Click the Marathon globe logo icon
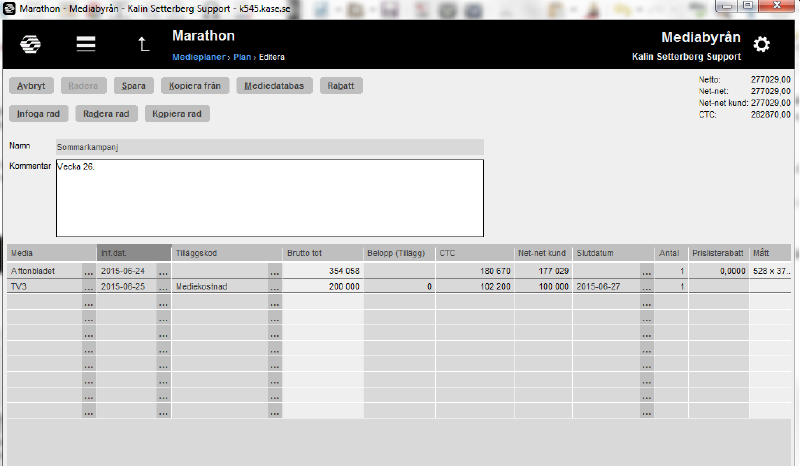This screenshot has height=466, width=800. (31, 44)
